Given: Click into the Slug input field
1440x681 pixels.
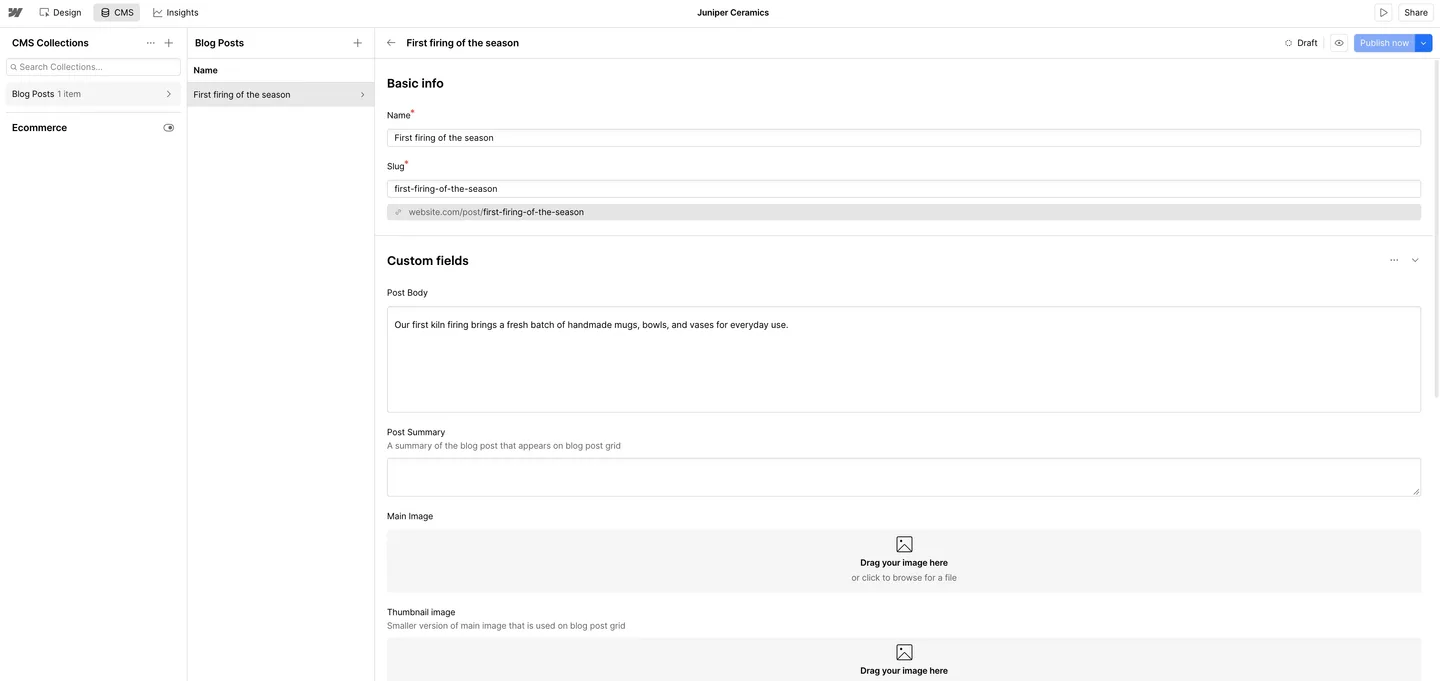Looking at the screenshot, I should pos(903,189).
